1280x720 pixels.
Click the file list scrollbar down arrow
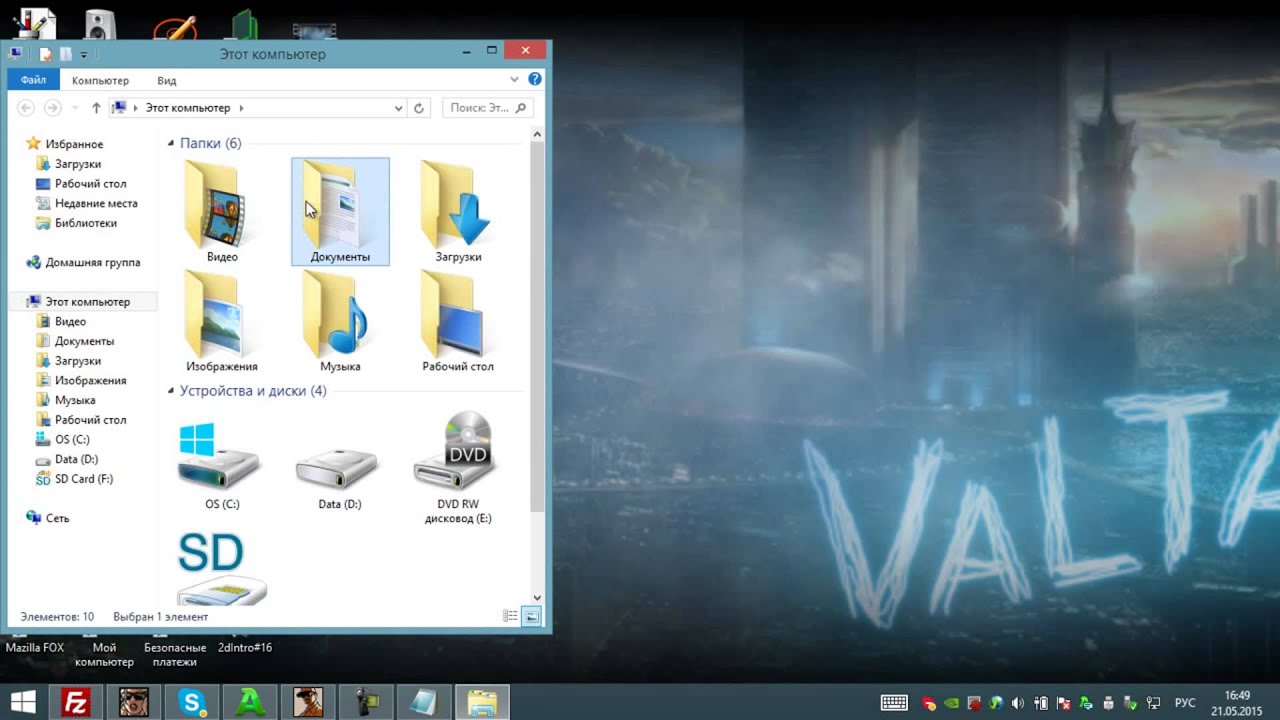pyautogui.click(x=537, y=598)
